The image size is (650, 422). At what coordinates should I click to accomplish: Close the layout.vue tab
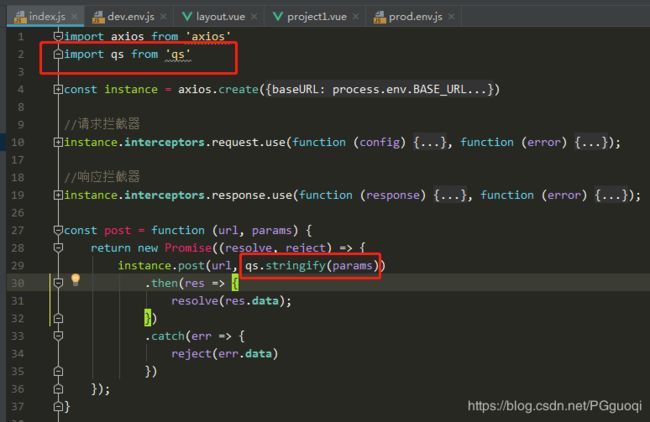254,17
